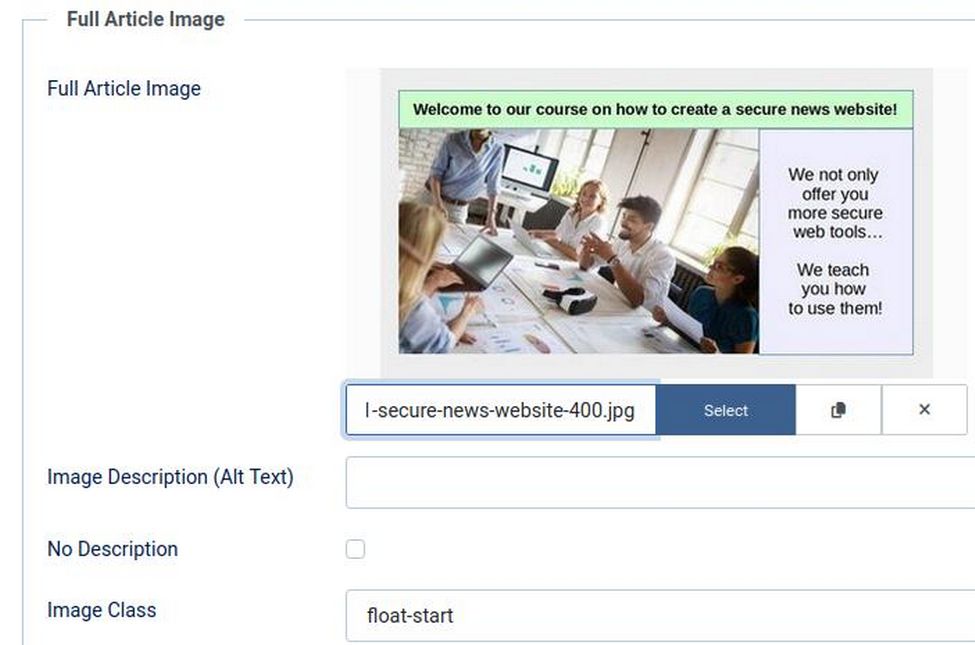Click into the Image Description alt text box

tap(660, 483)
